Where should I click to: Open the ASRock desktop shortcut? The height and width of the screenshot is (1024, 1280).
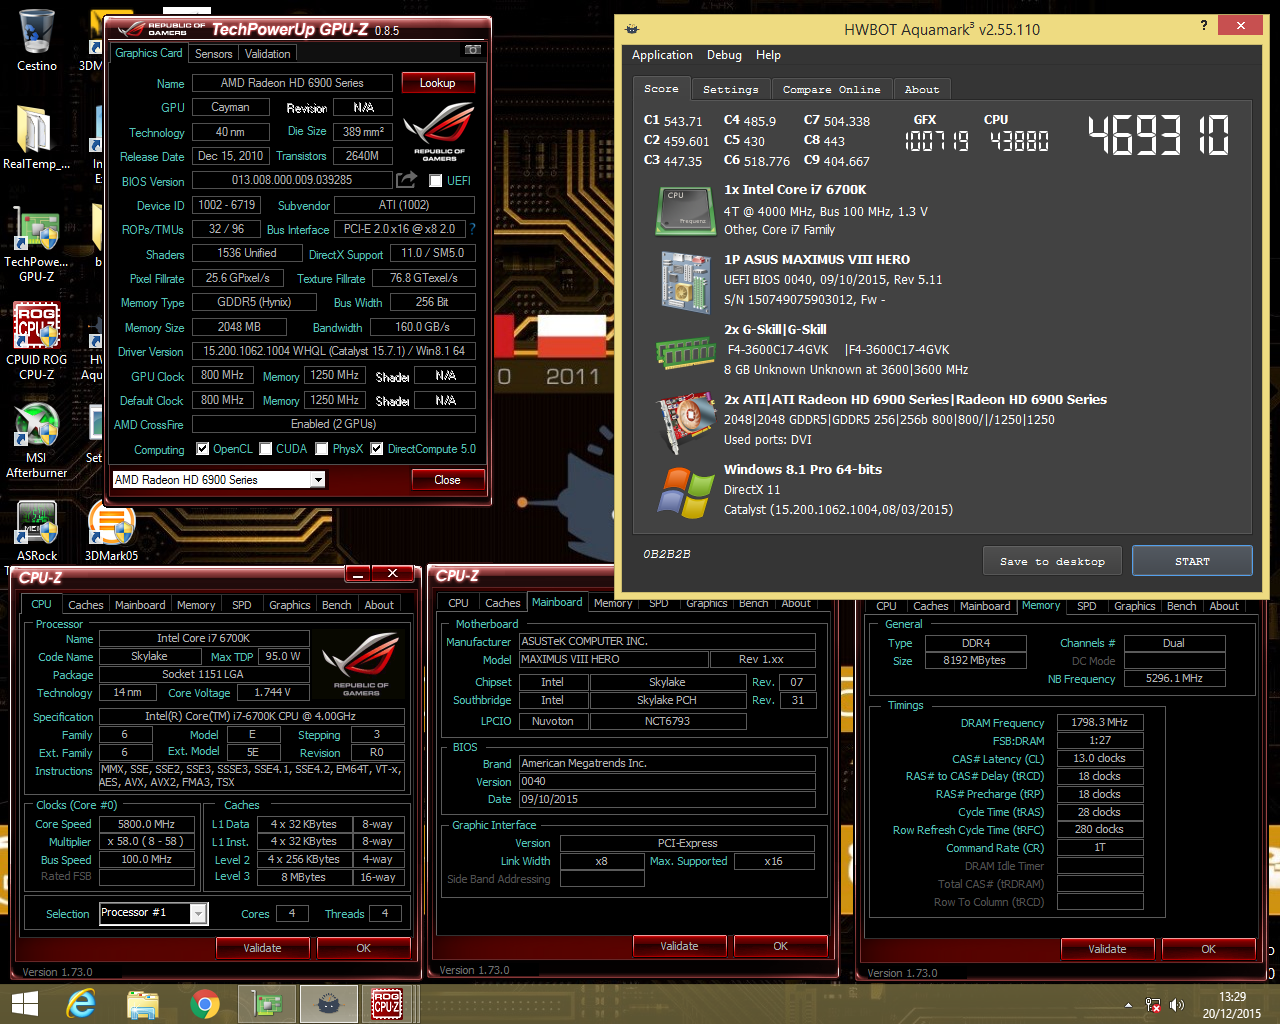36,530
